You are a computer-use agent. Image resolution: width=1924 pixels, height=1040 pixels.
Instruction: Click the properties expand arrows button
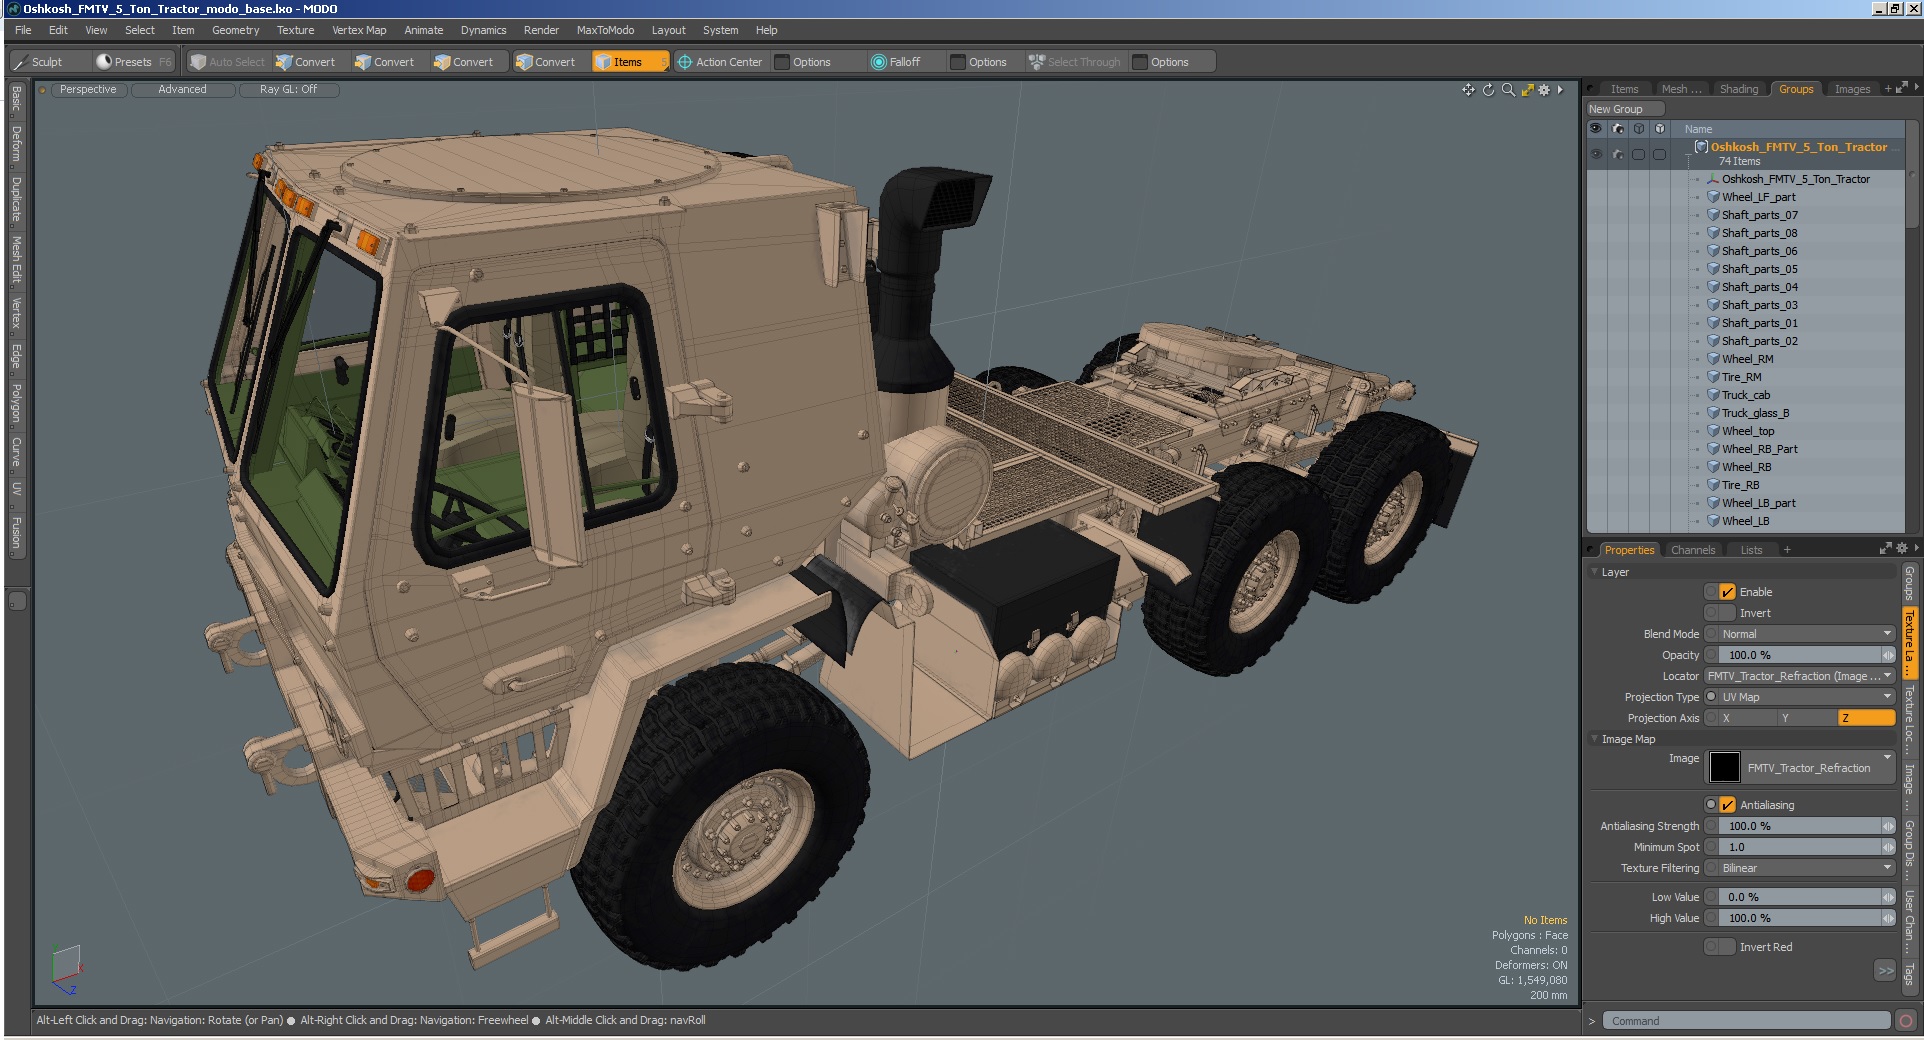(1886, 549)
